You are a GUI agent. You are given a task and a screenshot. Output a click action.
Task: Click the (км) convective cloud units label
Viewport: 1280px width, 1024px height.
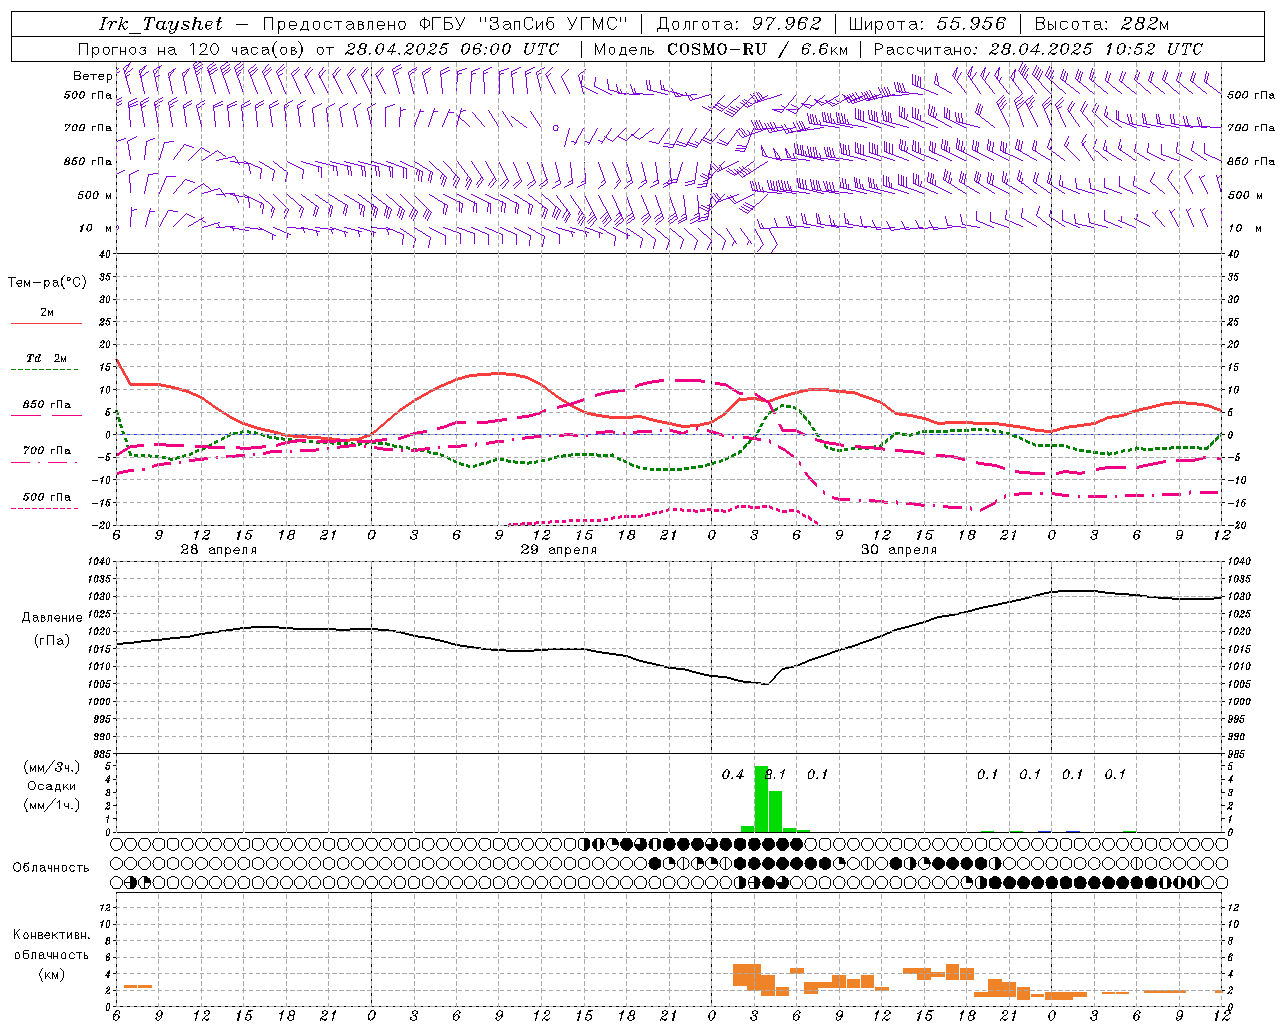coord(51,974)
